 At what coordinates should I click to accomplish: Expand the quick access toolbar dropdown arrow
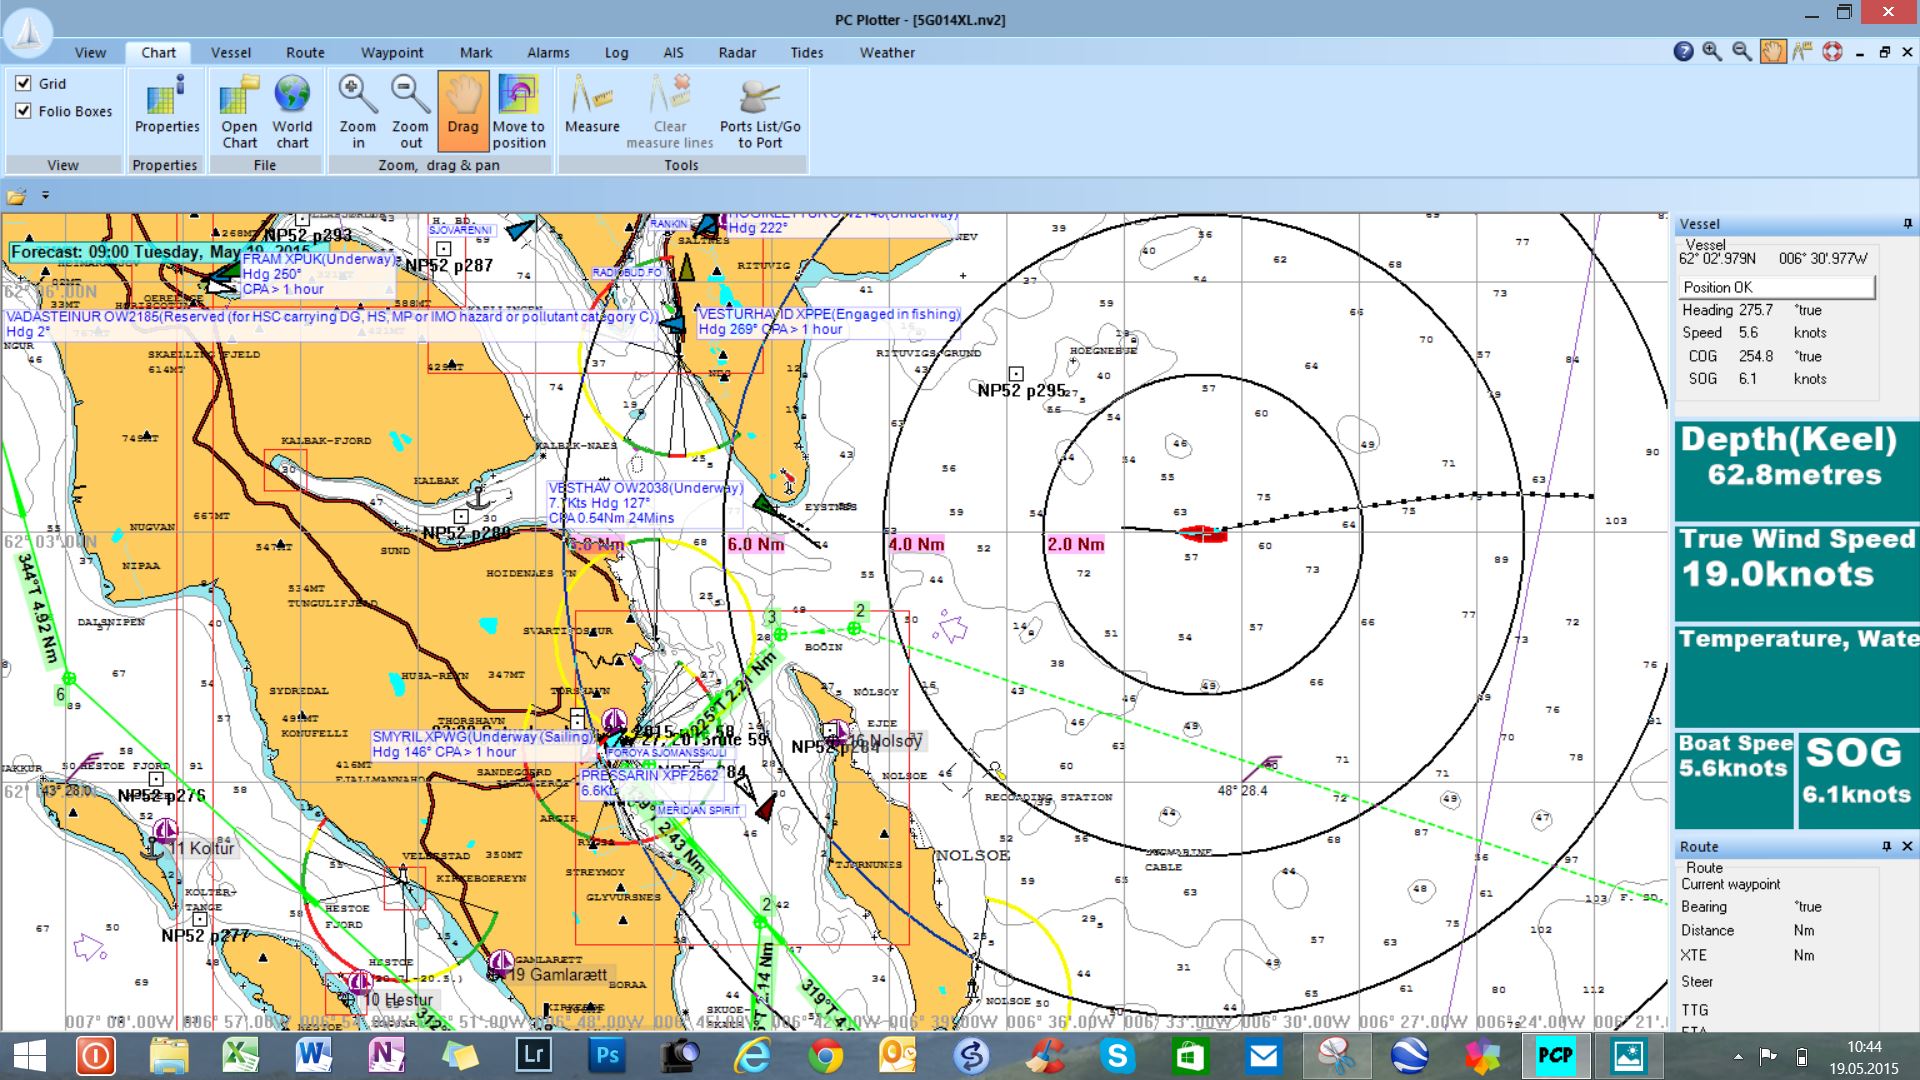[x=45, y=196]
